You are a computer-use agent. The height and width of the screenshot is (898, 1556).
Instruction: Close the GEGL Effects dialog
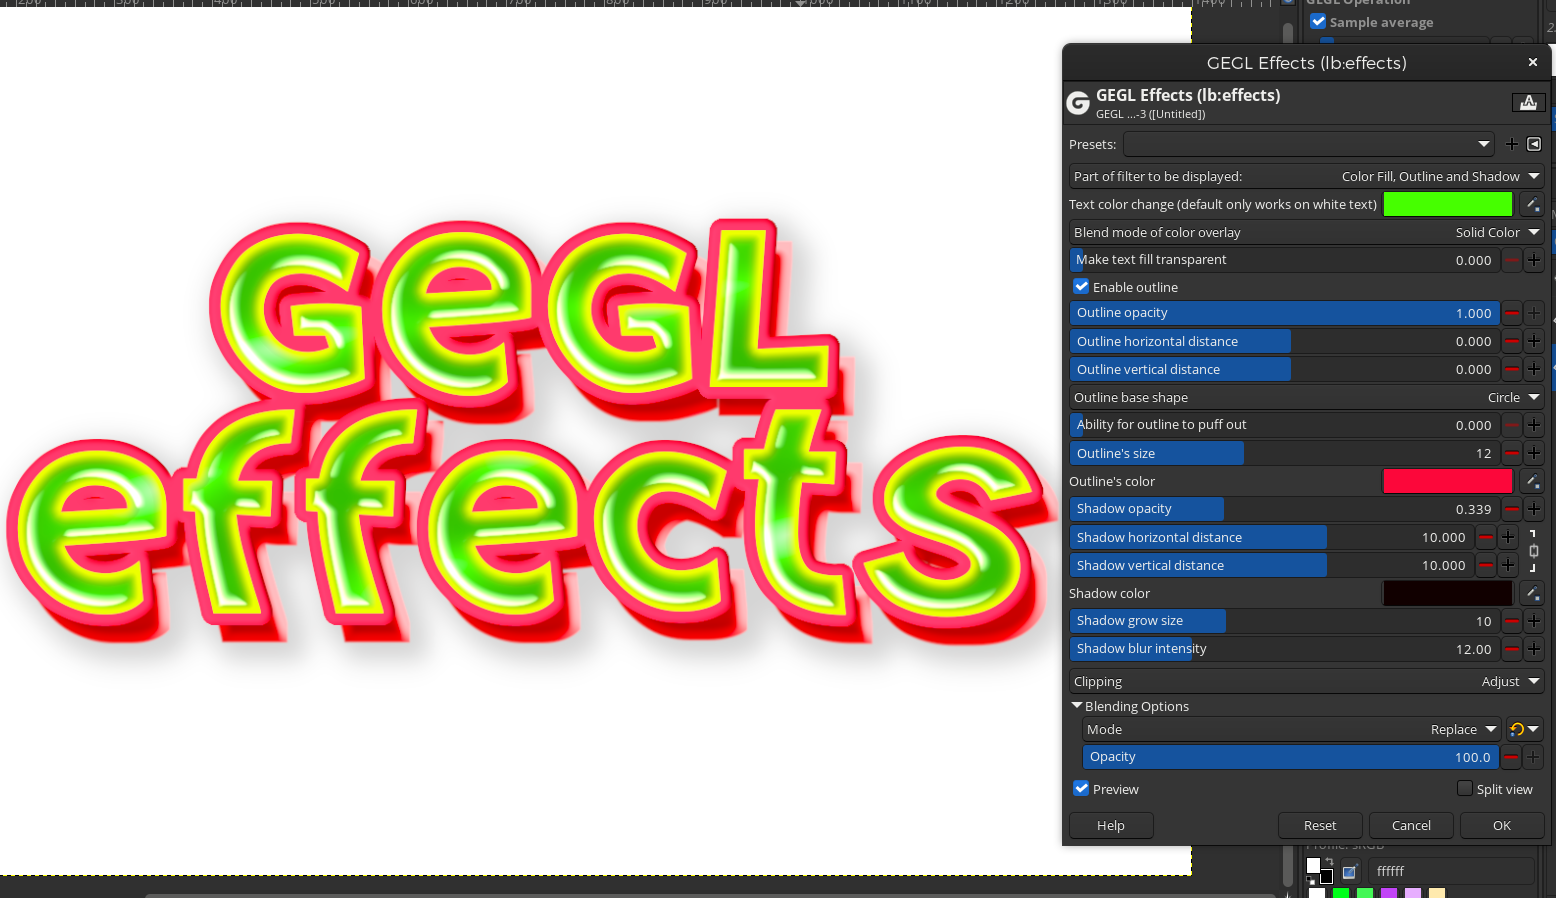click(x=1533, y=62)
